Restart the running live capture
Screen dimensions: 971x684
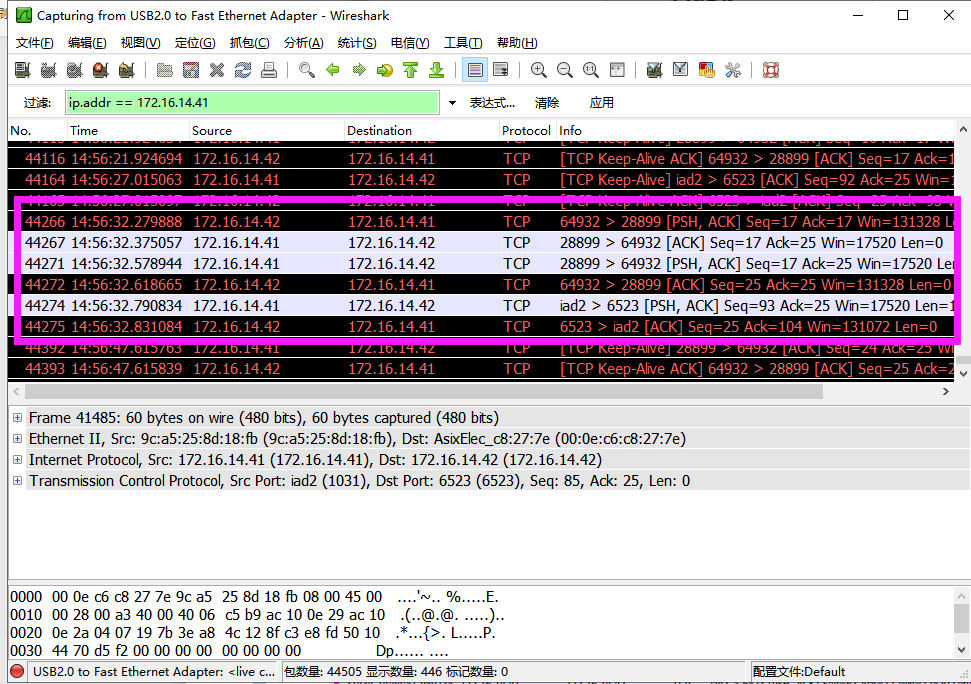[x=127, y=70]
